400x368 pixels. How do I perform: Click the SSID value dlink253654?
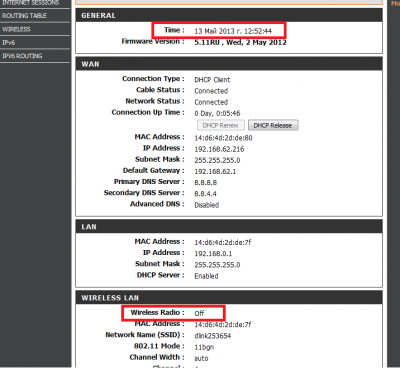[213, 336]
